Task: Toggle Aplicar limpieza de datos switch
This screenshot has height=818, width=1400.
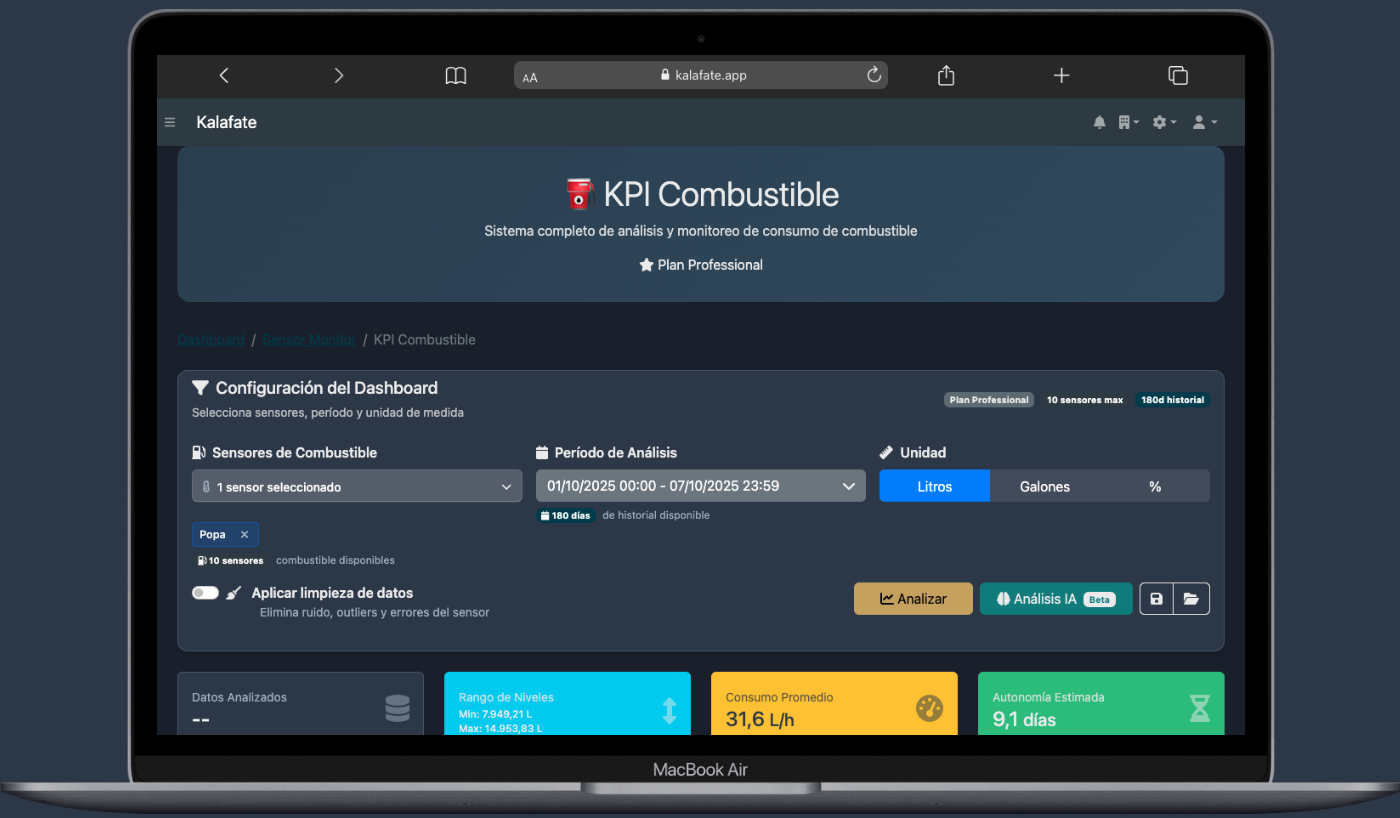Action: 205,593
